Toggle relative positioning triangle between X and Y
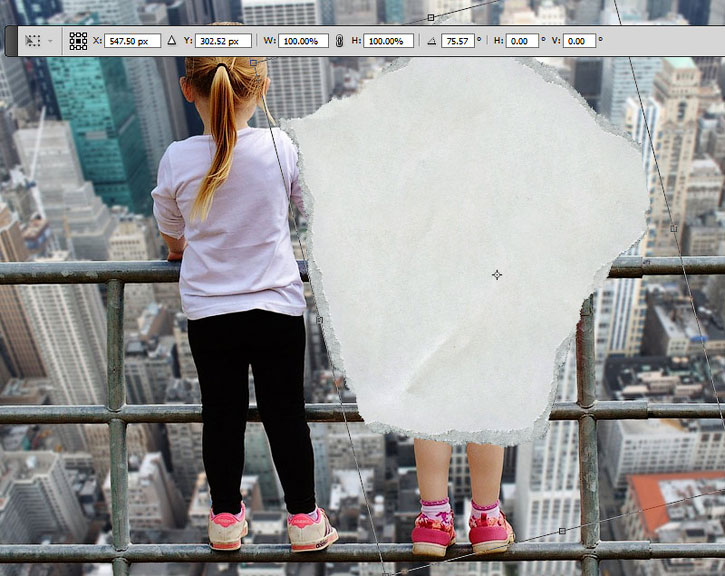The height and width of the screenshot is (576, 725). (x=172, y=41)
